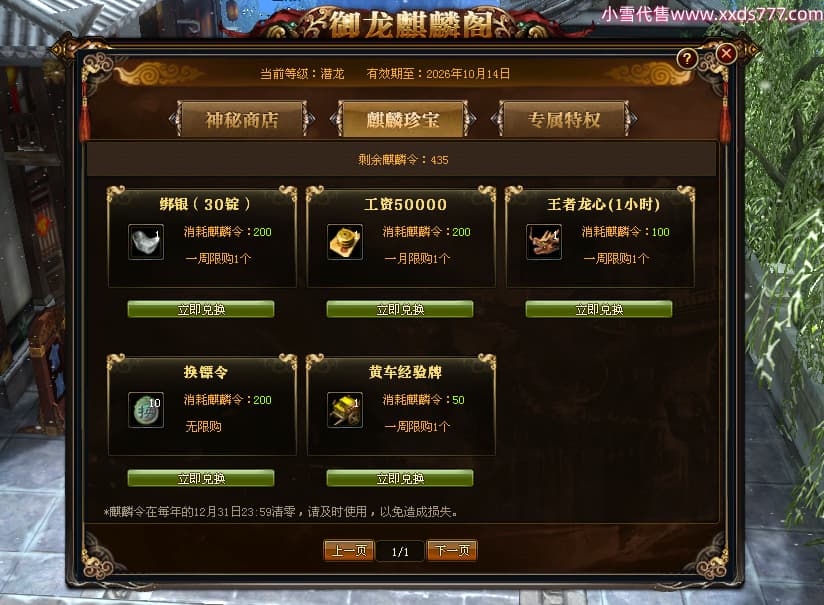
Task: Click the gold coin icon for 工资50000
Action: coord(345,242)
